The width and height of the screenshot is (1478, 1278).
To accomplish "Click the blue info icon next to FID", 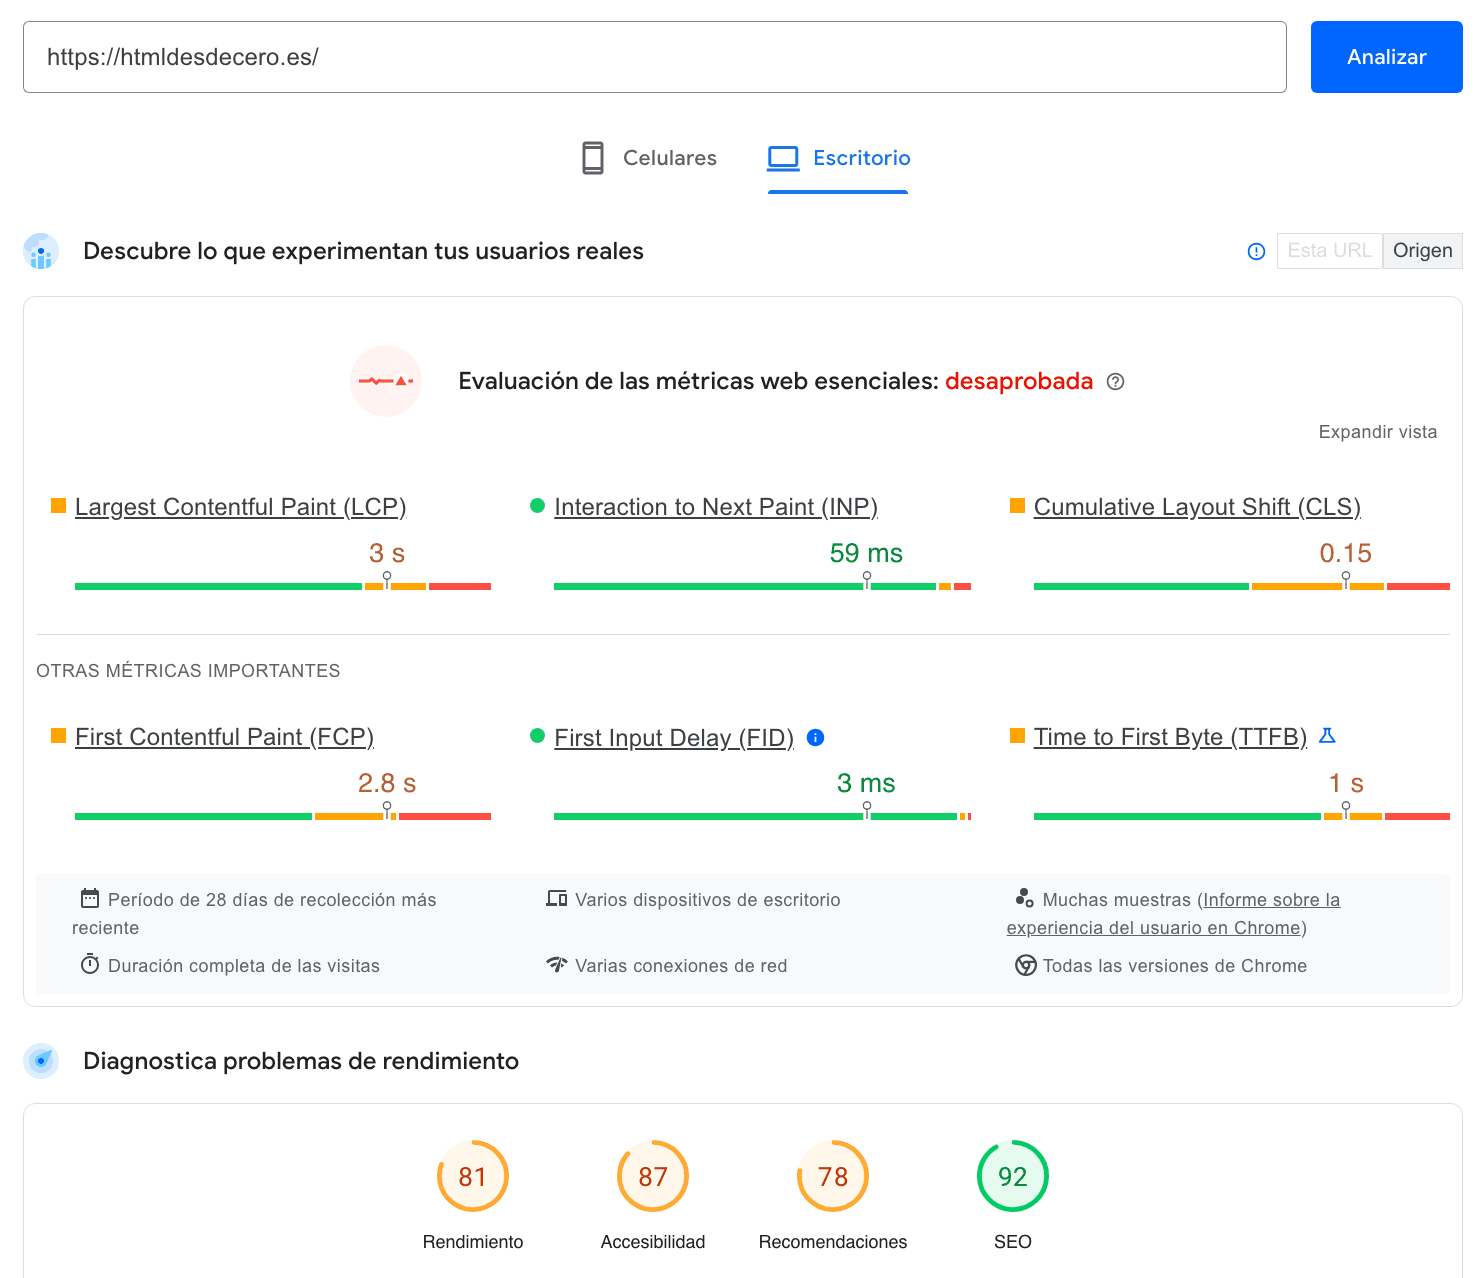I will click(815, 738).
